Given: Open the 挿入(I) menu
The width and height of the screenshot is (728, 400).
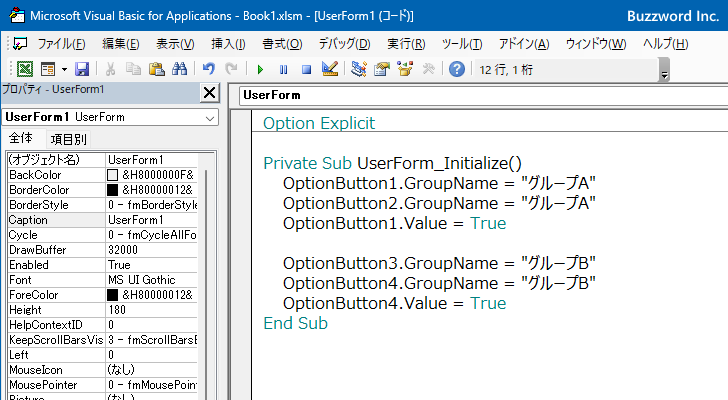Looking at the screenshot, I should (x=228, y=44).
